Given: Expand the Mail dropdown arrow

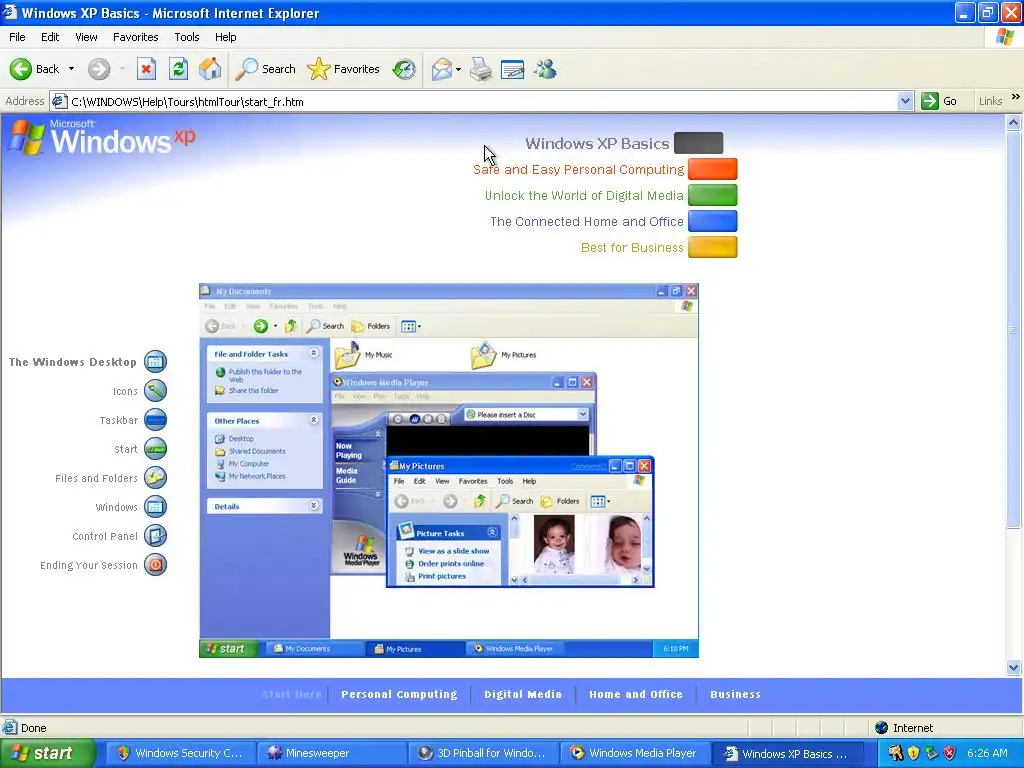Looking at the screenshot, I should pos(458,69).
